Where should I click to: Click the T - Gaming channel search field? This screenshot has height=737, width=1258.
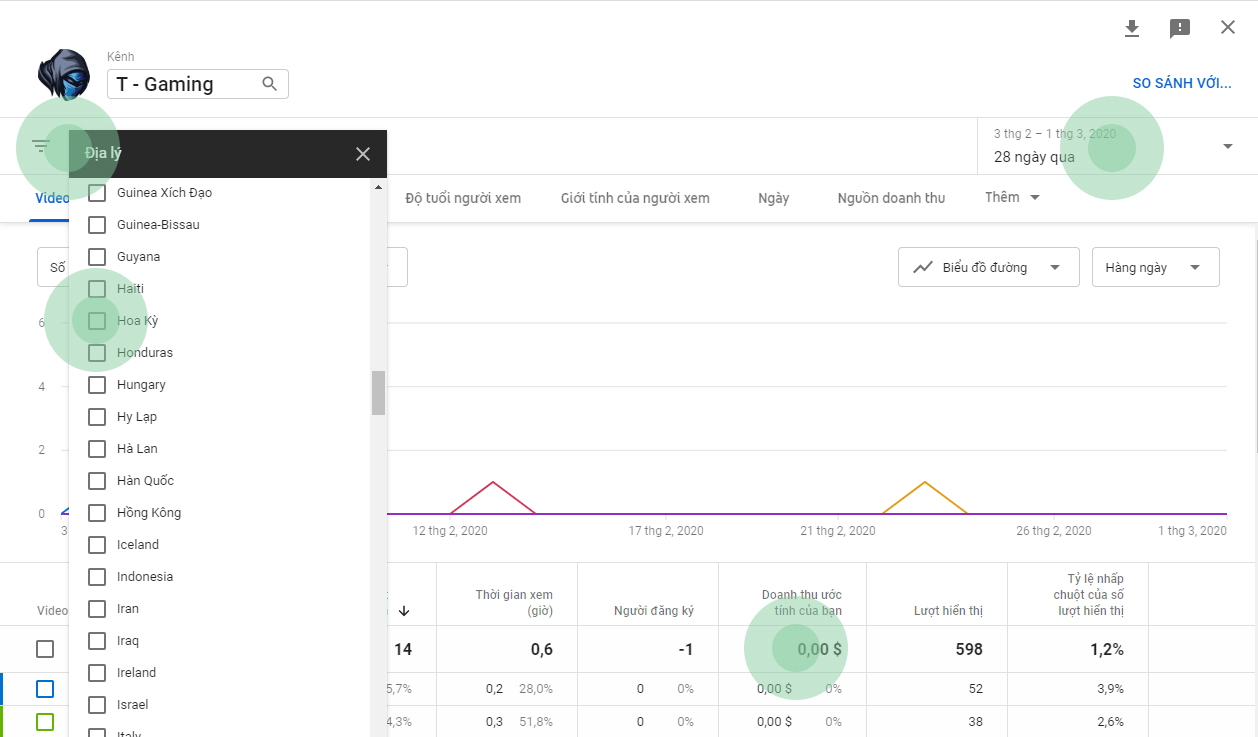tap(198, 84)
